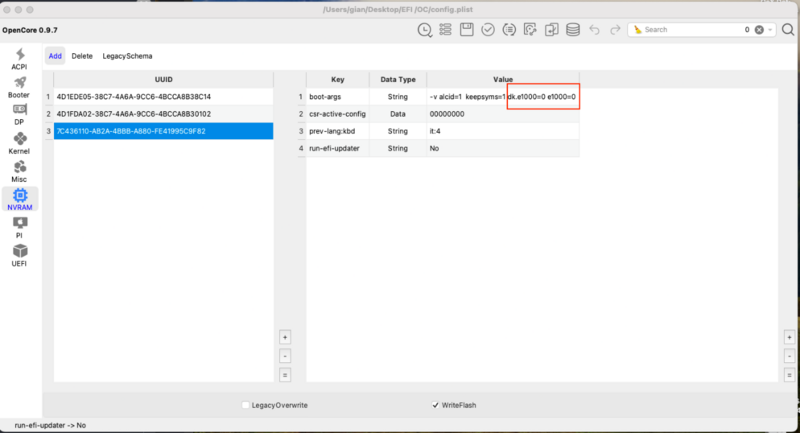Image resolution: width=800 pixels, height=433 pixels.
Task: Select the Add tab
Action: point(55,56)
